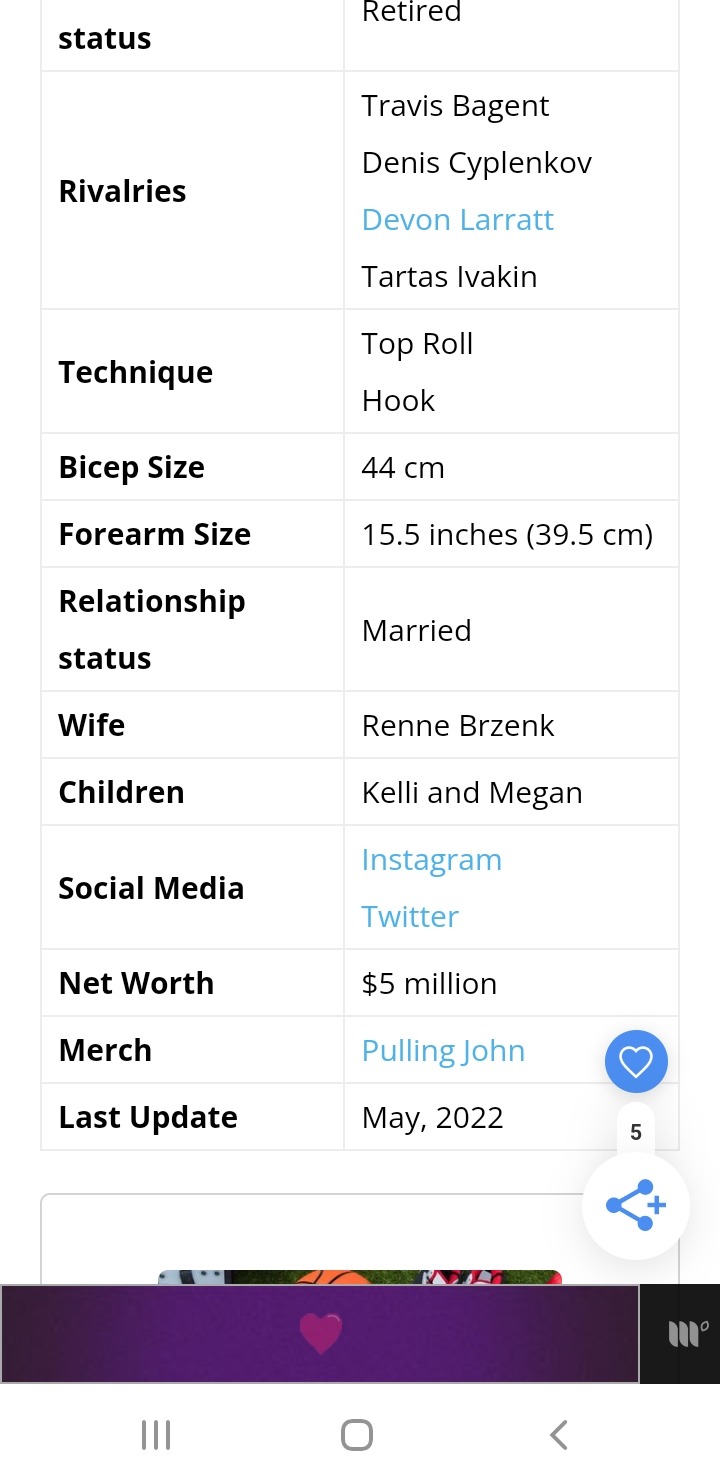Tap the Denis Cyplenkov text

(477, 163)
